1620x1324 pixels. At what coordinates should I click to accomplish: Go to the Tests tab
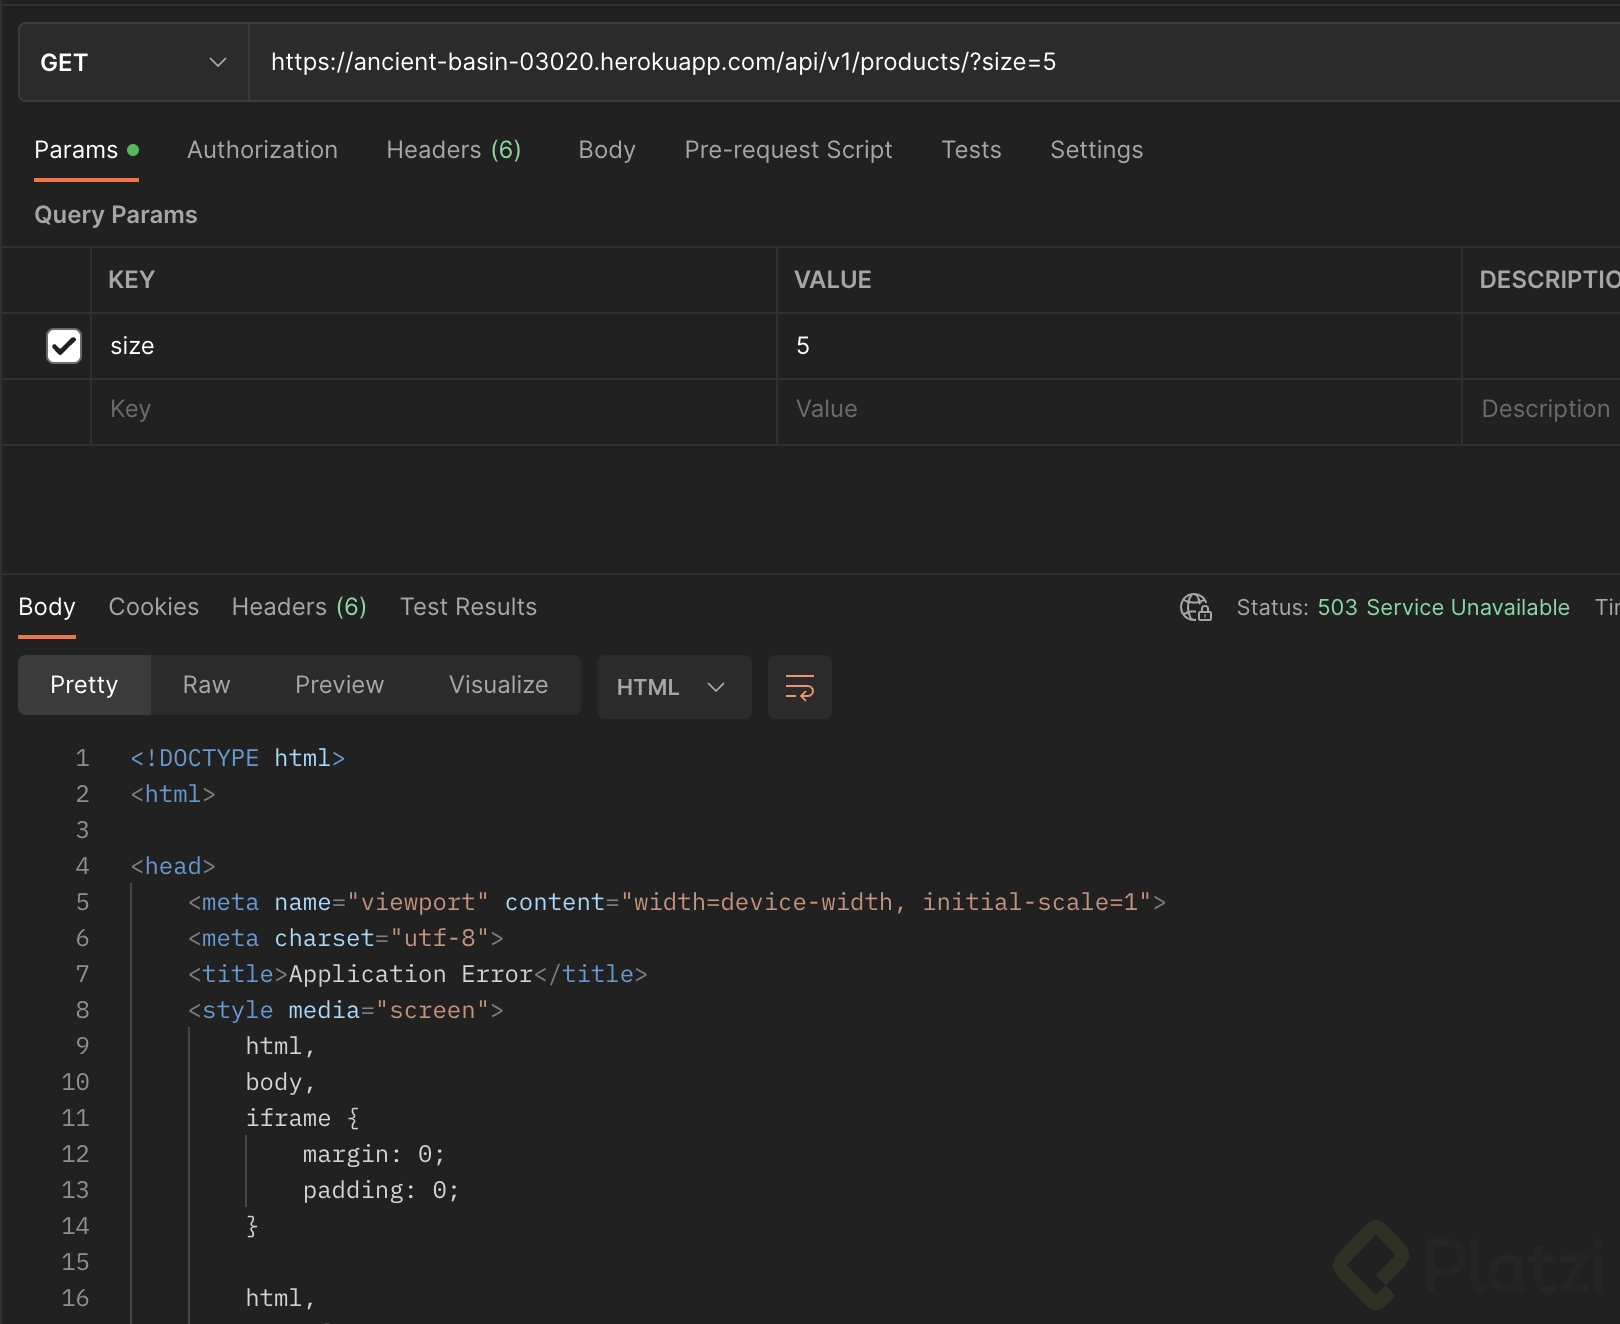coord(970,150)
